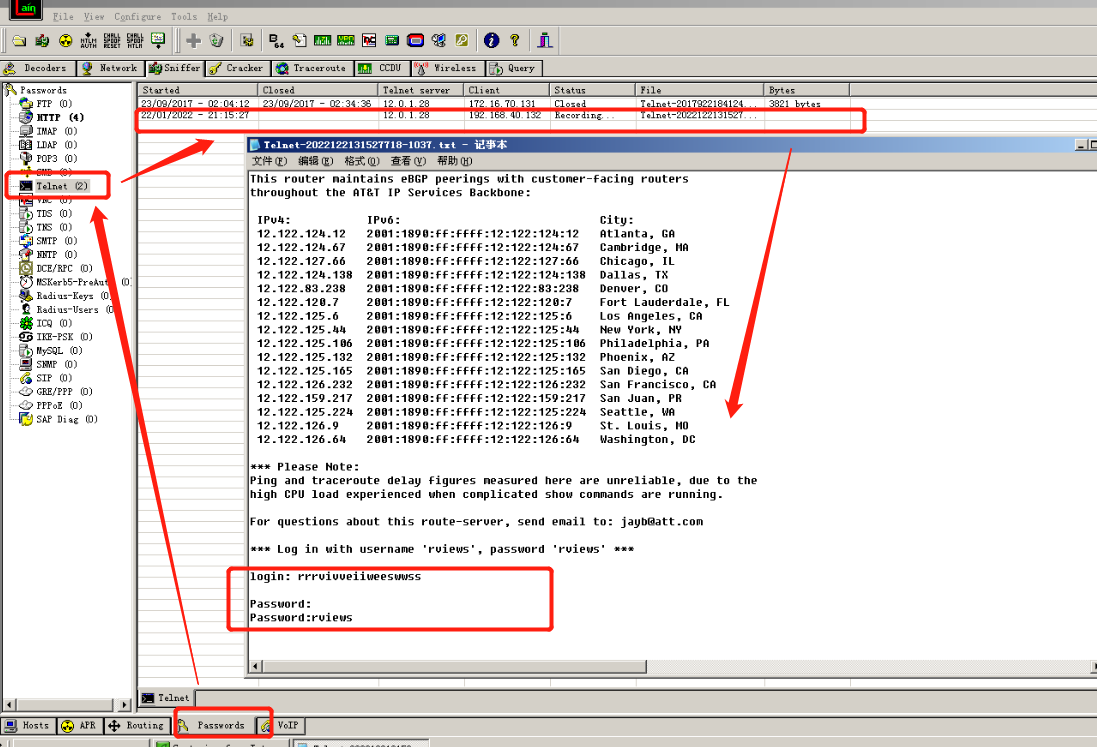Sort by the Bytes column header
1097x747 pixels.
(x=807, y=90)
